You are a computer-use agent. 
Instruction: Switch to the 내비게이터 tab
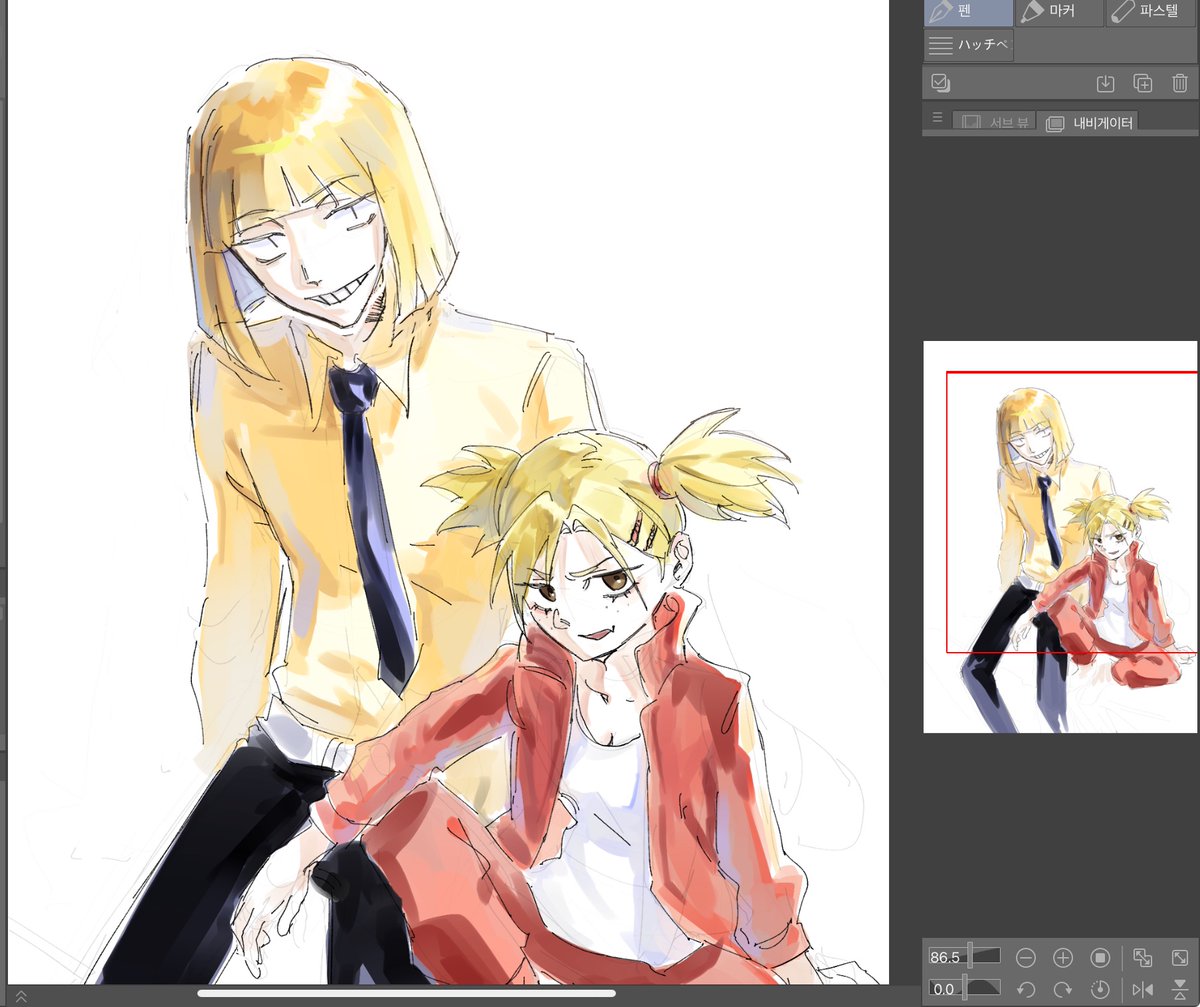1088,122
